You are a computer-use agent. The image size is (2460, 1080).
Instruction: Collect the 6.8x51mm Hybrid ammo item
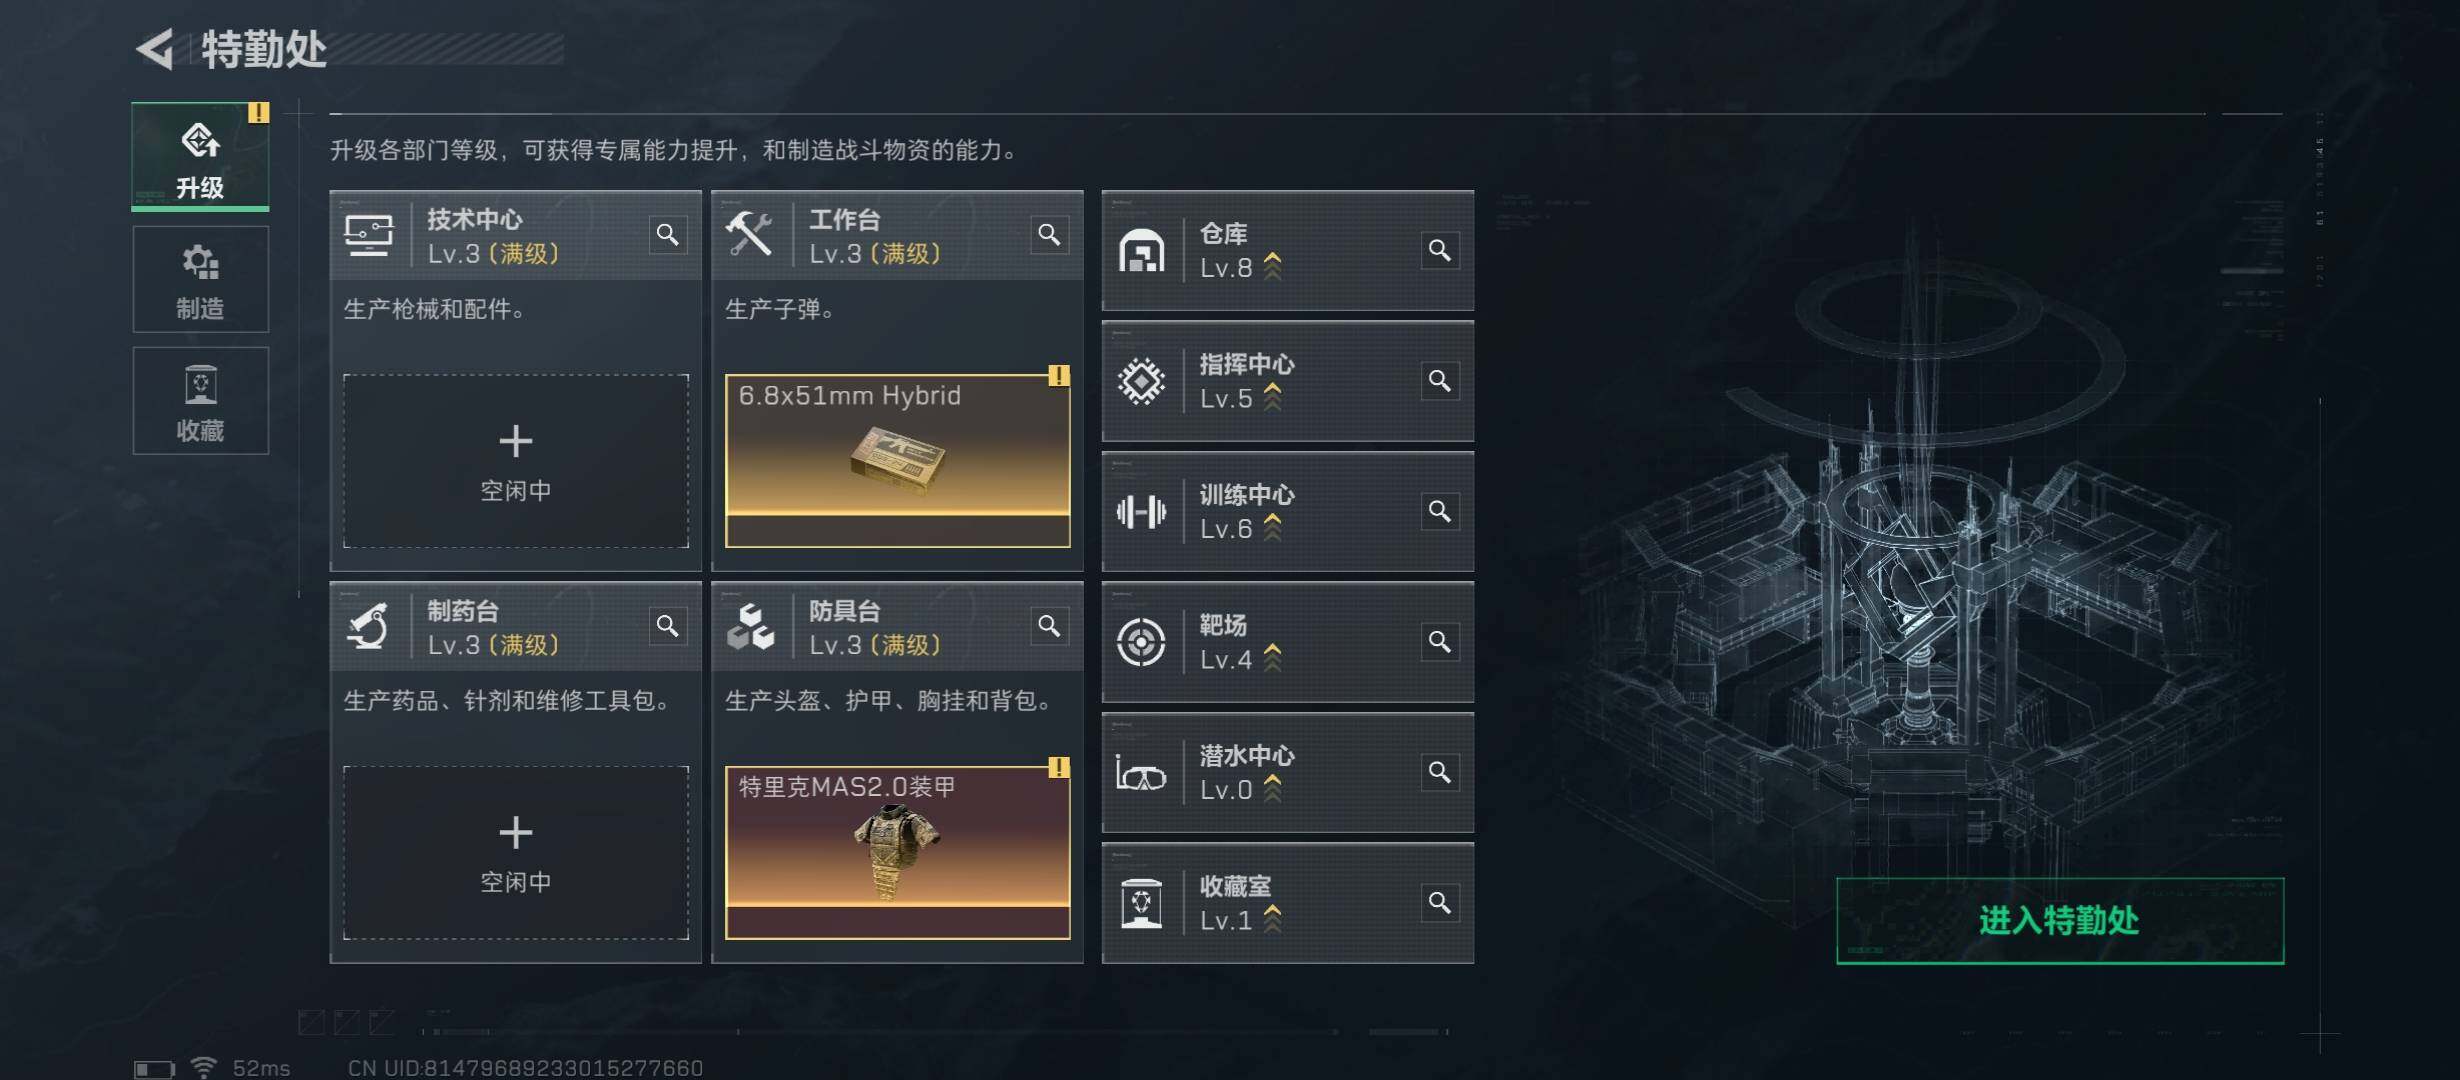click(898, 461)
